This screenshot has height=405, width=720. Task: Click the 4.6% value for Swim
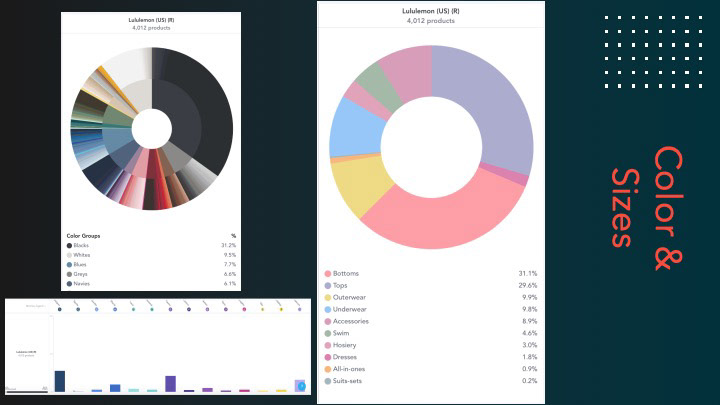pos(529,333)
